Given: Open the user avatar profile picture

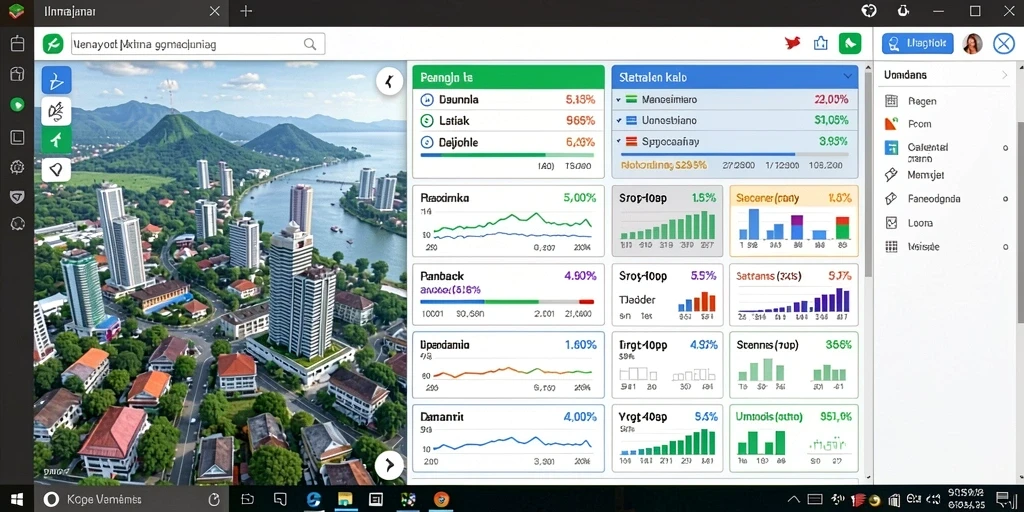Looking at the screenshot, I should pos(973,44).
